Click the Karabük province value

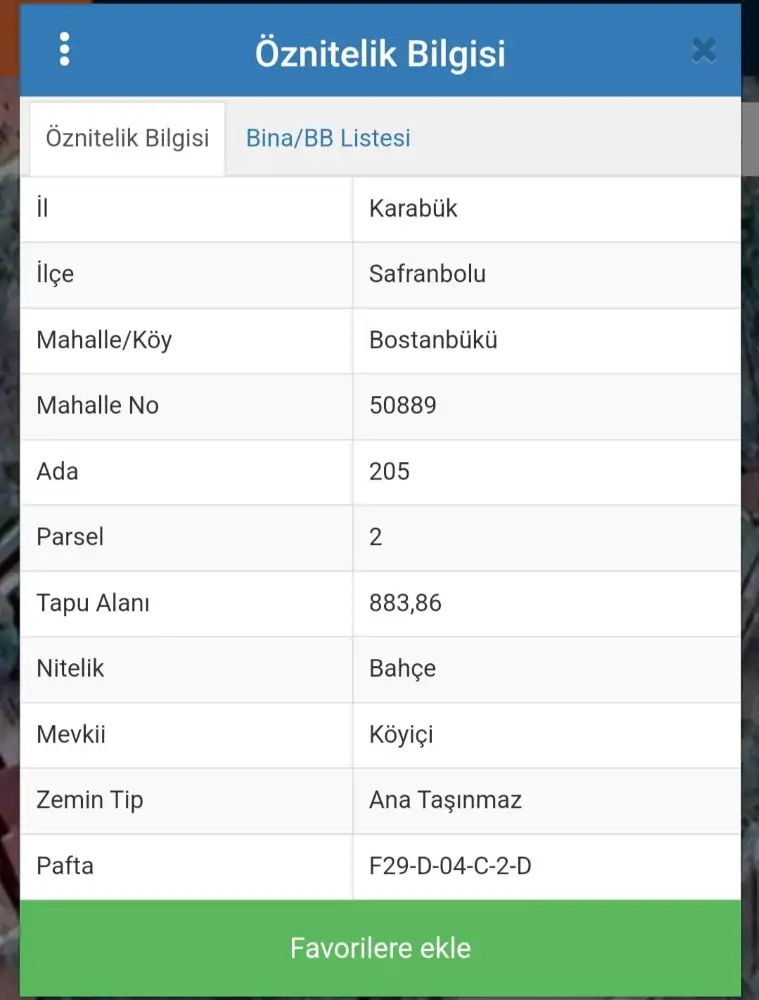[x=413, y=209]
